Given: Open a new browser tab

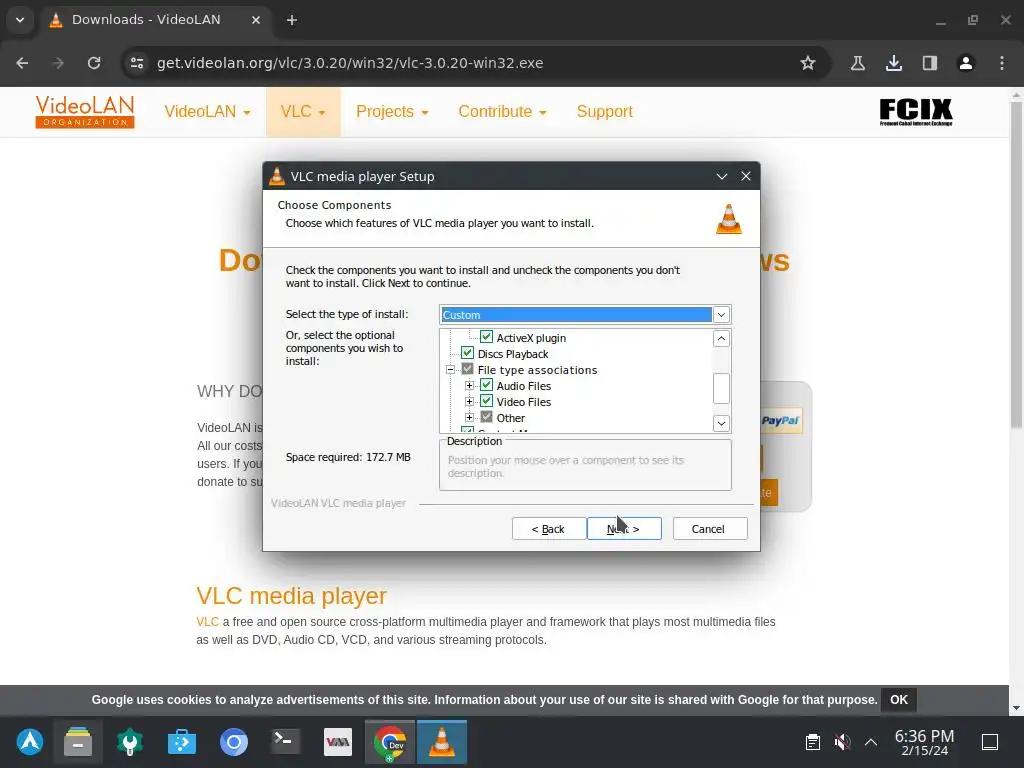Looking at the screenshot, I should click(292, 20).
